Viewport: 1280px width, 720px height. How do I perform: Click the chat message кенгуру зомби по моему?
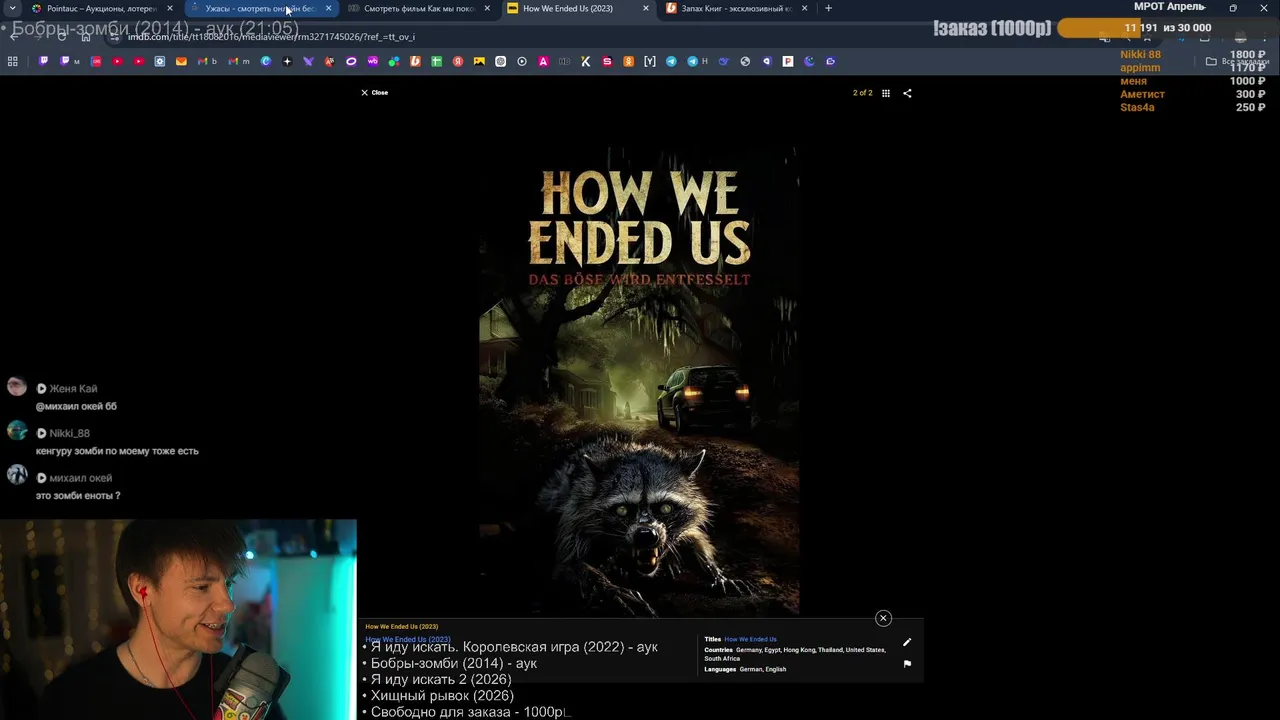[x=117, y=451]
